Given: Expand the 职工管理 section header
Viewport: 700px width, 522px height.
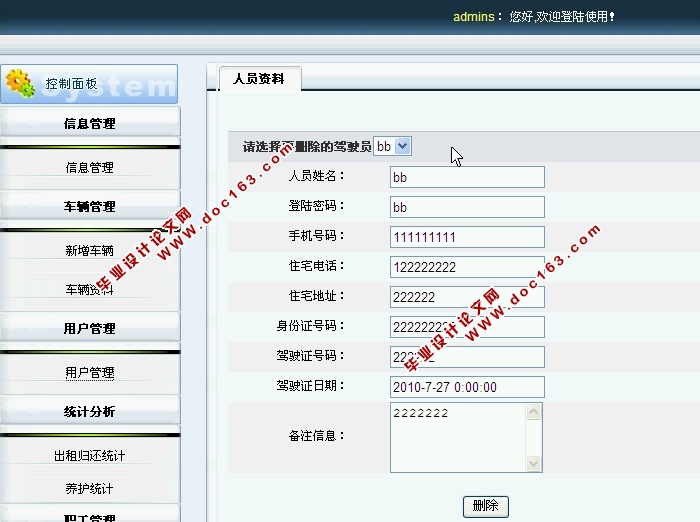Looking at the screenshot, I should (x=90, y=516).
